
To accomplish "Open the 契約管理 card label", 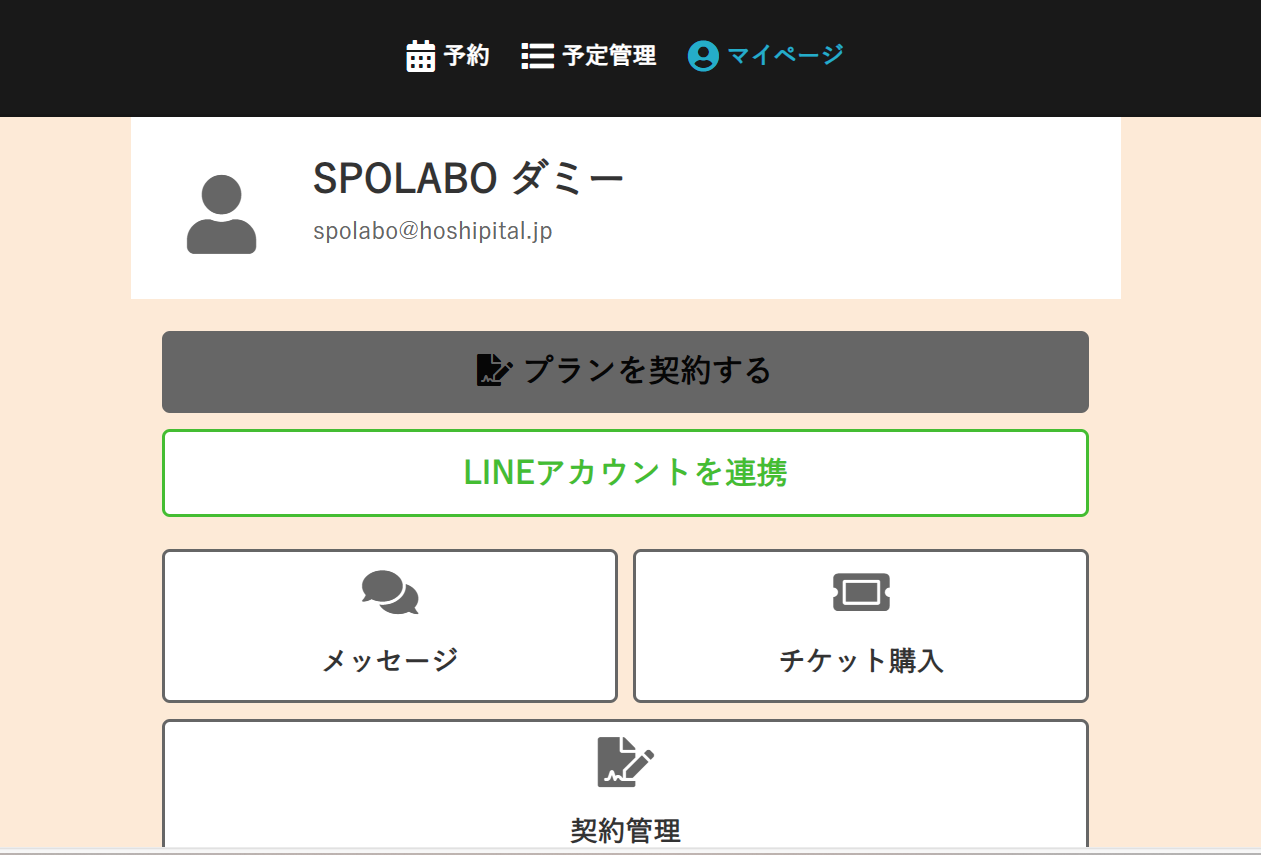I will click(626, 830).
